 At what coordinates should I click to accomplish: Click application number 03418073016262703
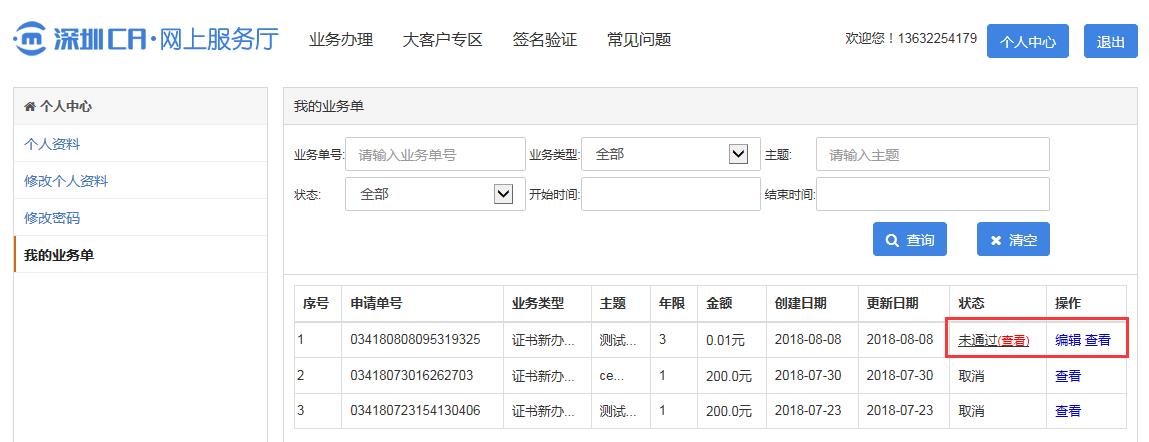click(412, 376)
